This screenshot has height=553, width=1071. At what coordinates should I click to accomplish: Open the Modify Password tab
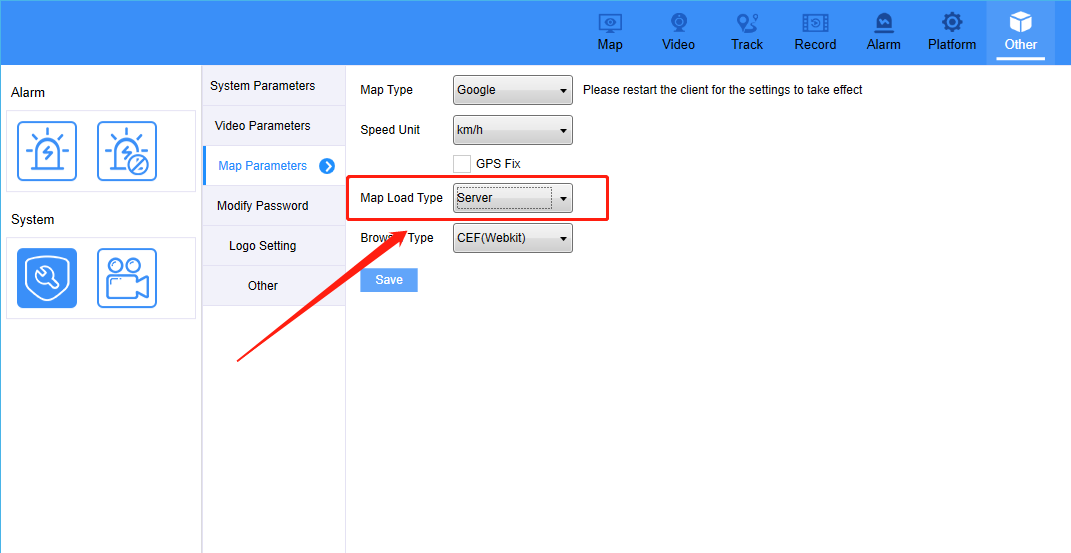point(274,205)
